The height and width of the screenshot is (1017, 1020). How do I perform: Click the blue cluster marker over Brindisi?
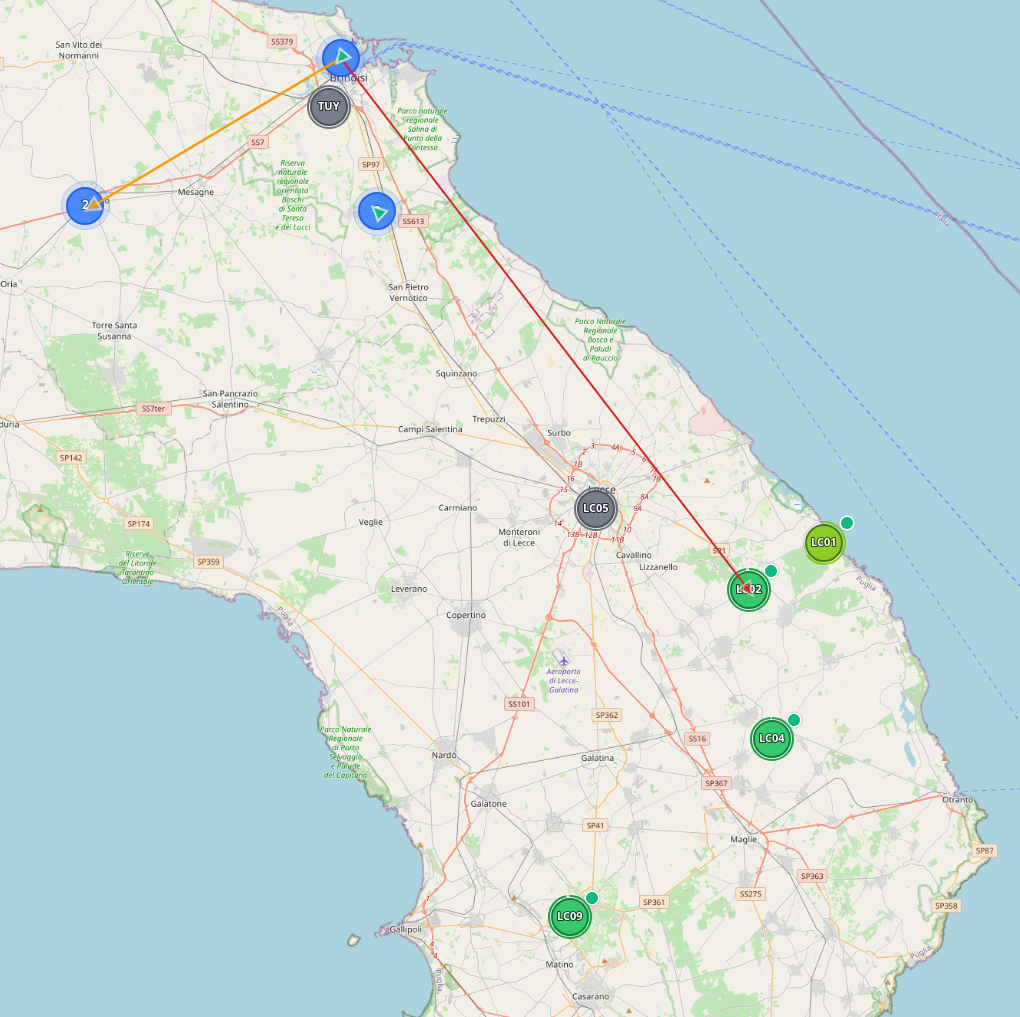click(x=341, y=57)
